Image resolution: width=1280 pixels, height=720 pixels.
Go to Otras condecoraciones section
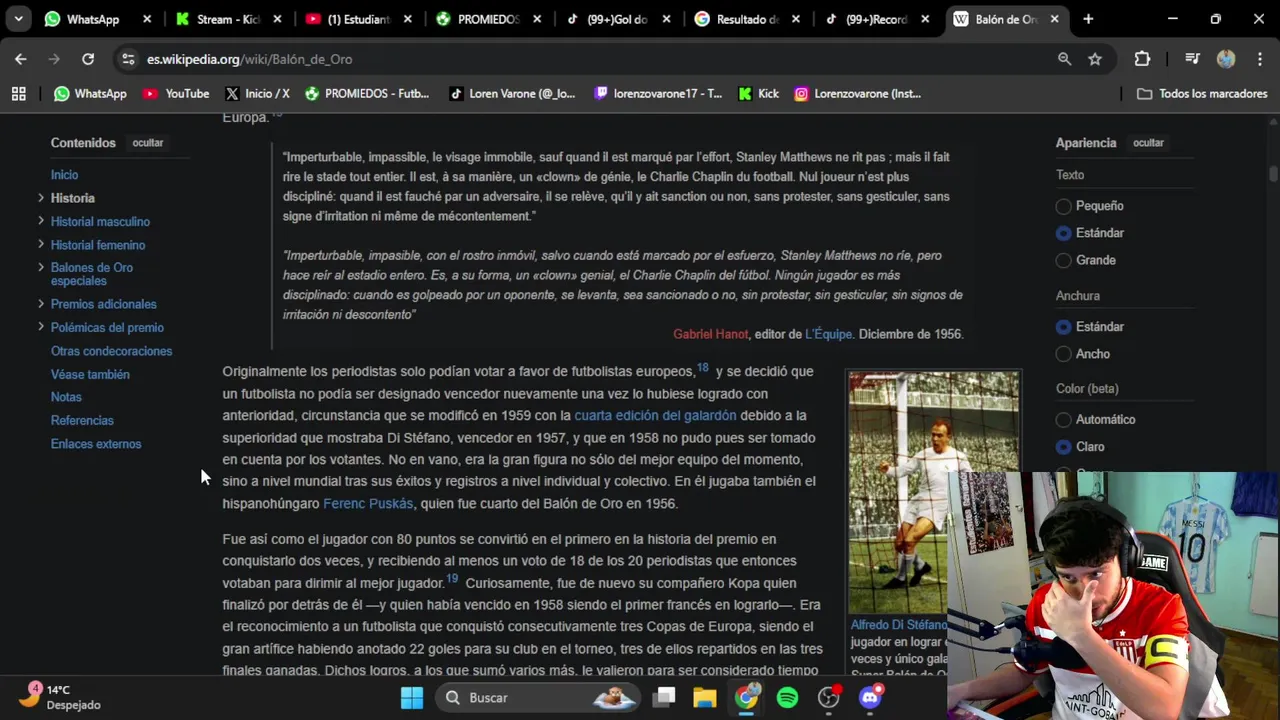click(111, 351)
